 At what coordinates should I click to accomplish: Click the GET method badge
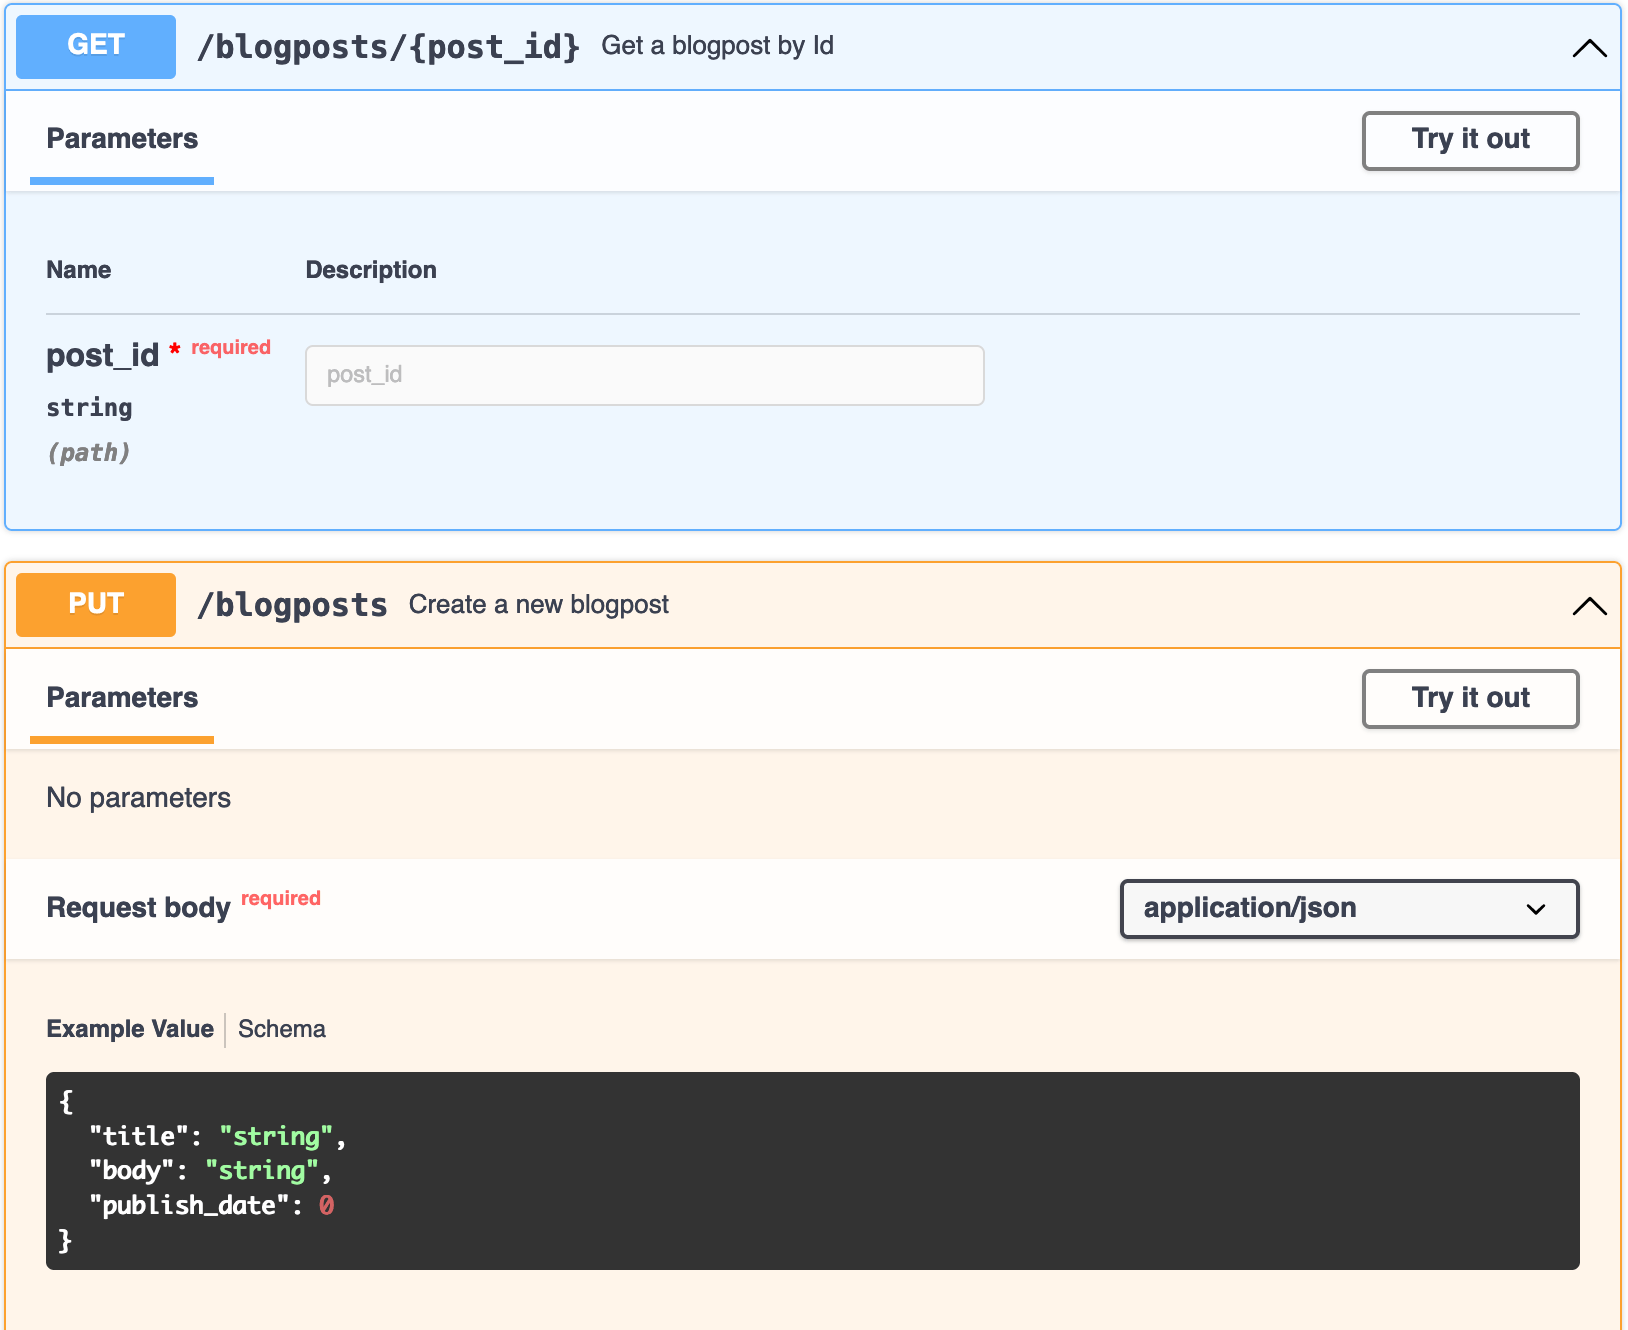click(x=95, y=46)
